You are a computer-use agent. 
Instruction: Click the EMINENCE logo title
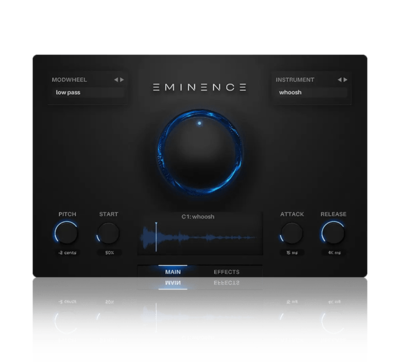[200, 87]
